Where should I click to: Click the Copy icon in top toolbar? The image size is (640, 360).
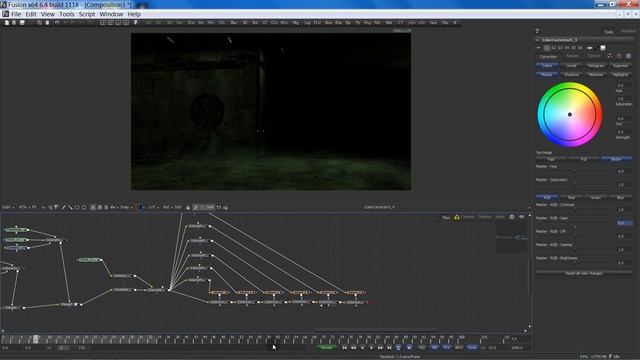point(39,22)
